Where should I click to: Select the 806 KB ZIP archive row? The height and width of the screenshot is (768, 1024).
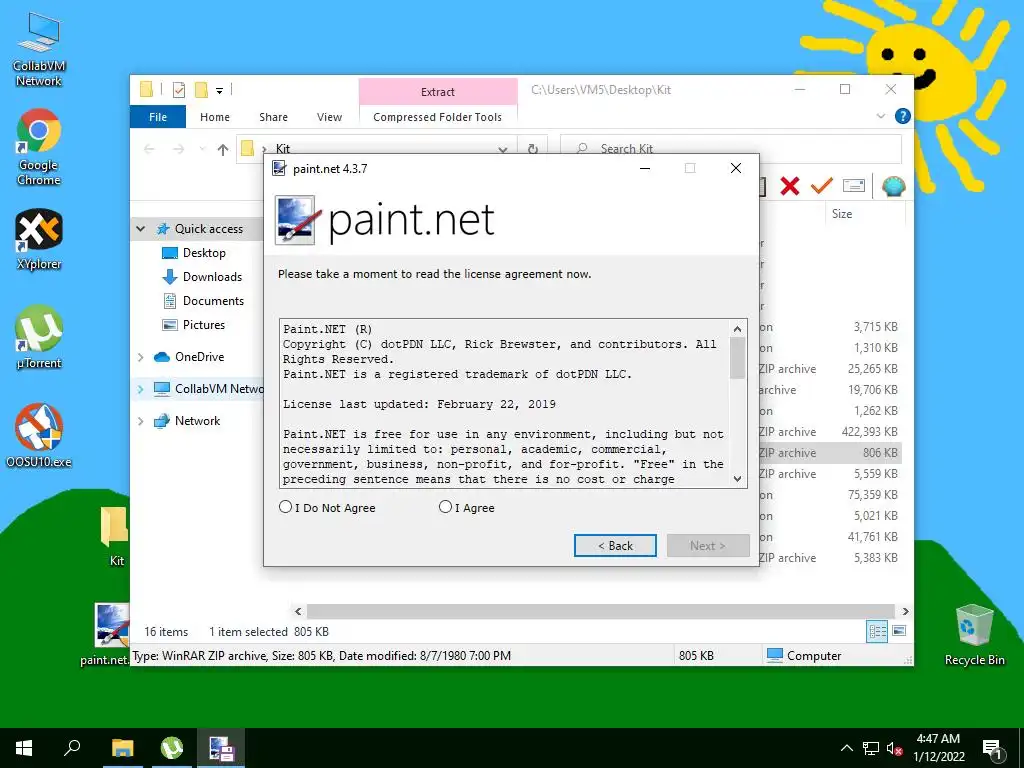coord(830,453)
